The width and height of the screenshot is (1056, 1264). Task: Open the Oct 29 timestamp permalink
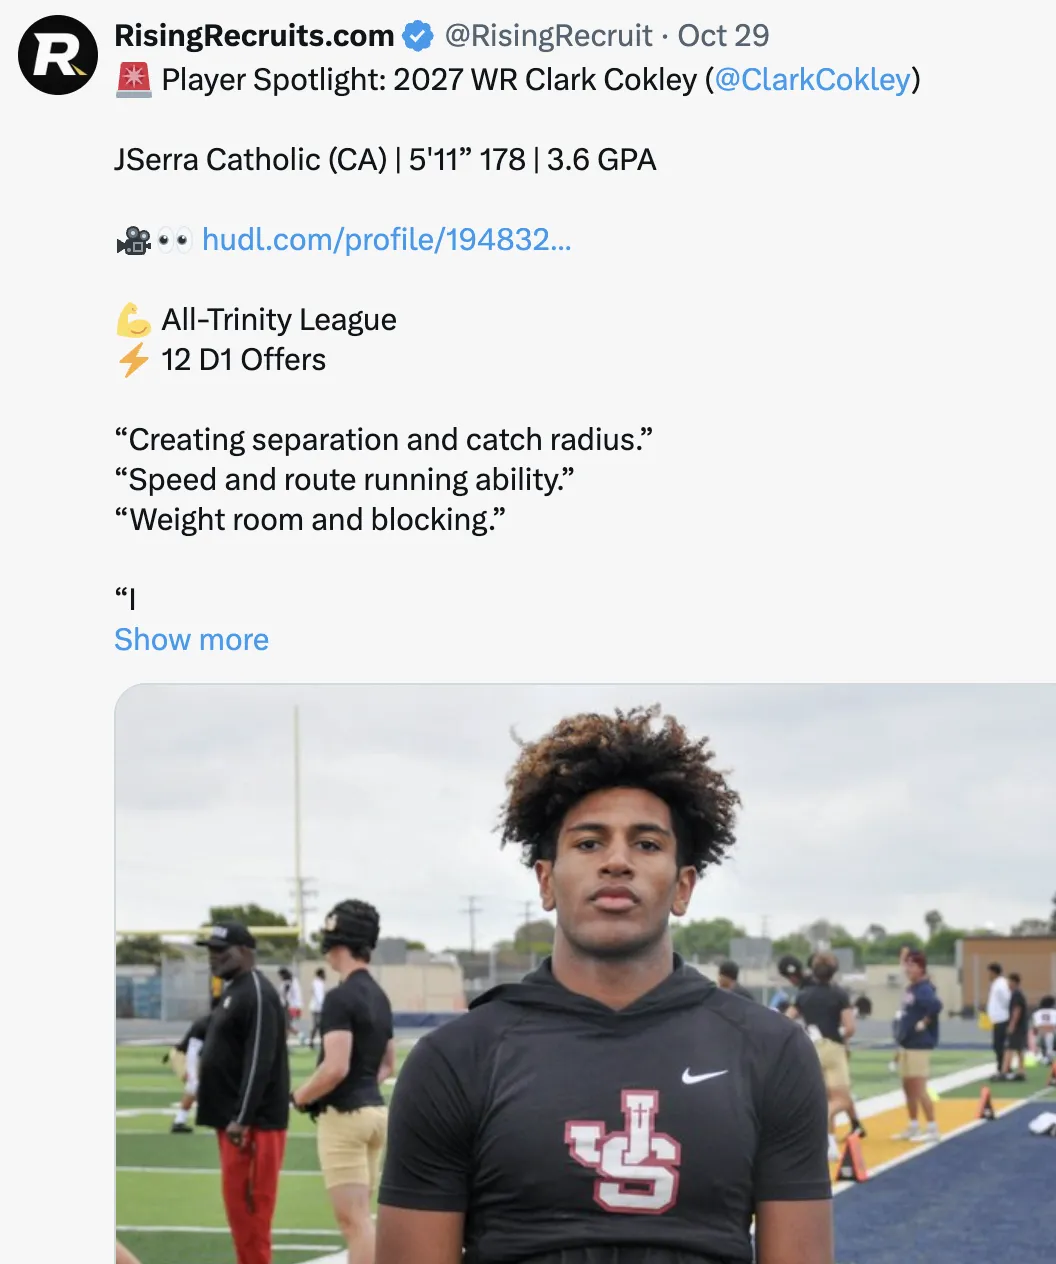(723, 36)
